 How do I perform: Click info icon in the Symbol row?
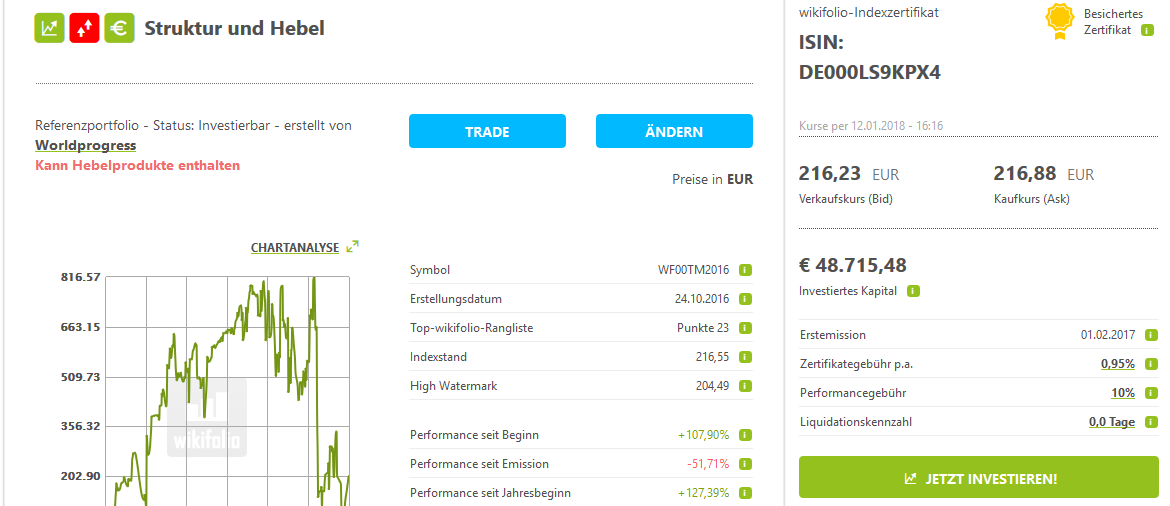pos(746,270)
